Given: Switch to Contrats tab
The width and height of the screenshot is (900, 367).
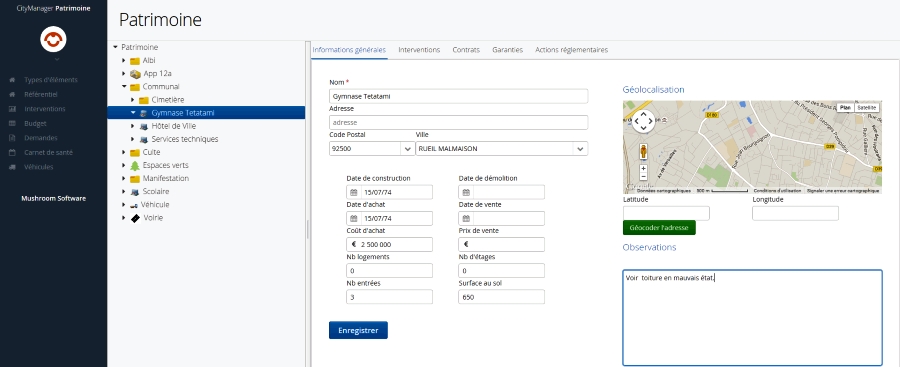Looking at the screenshot, I should point(465,50).
